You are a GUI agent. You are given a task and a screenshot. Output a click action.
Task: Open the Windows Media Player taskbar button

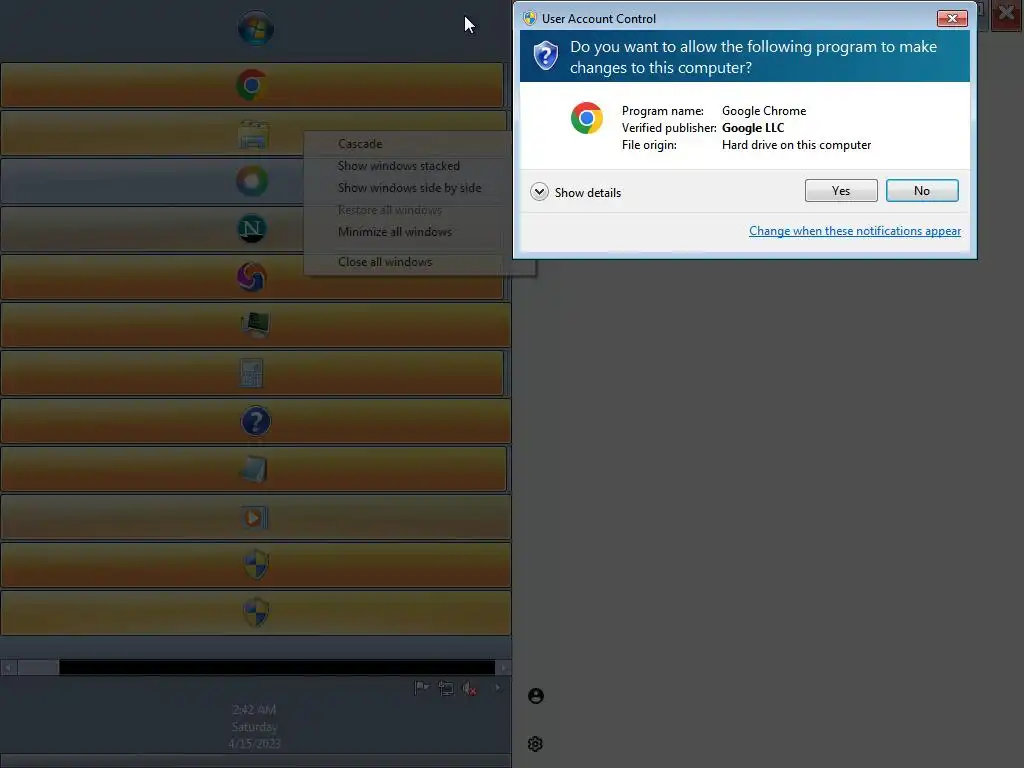point(255,517)
